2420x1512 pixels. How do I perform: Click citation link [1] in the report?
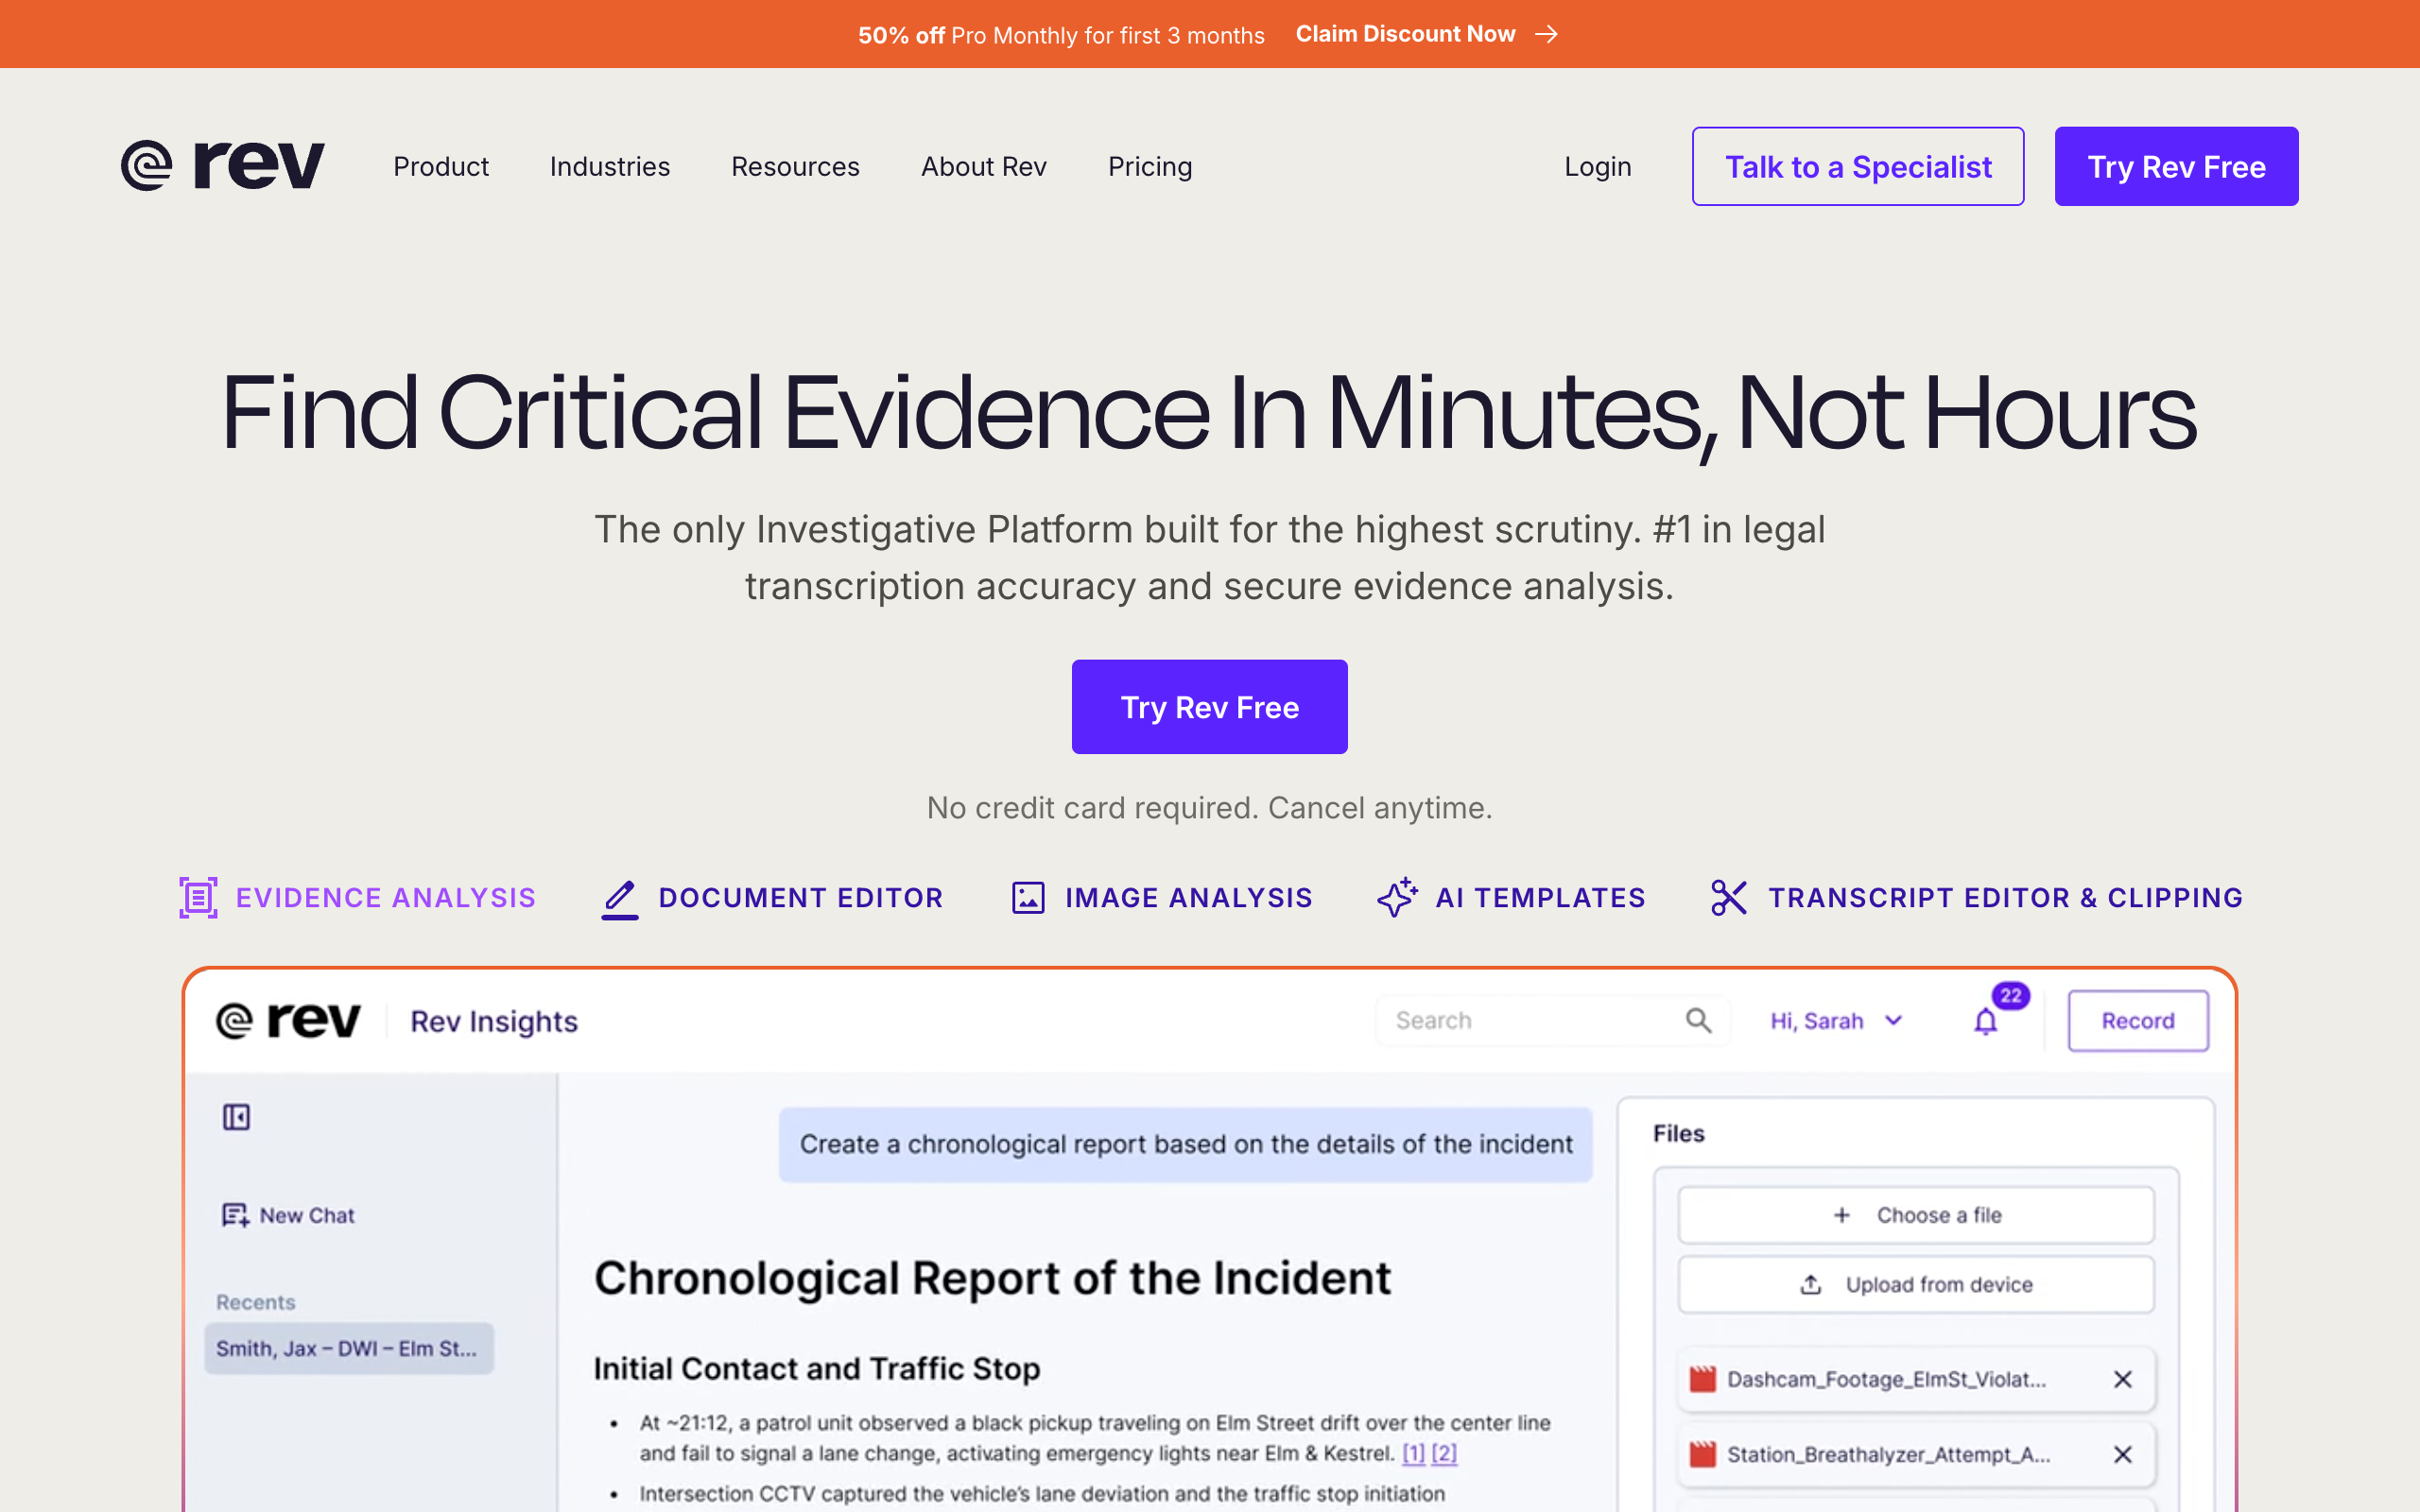[x=1413, y=1453]
